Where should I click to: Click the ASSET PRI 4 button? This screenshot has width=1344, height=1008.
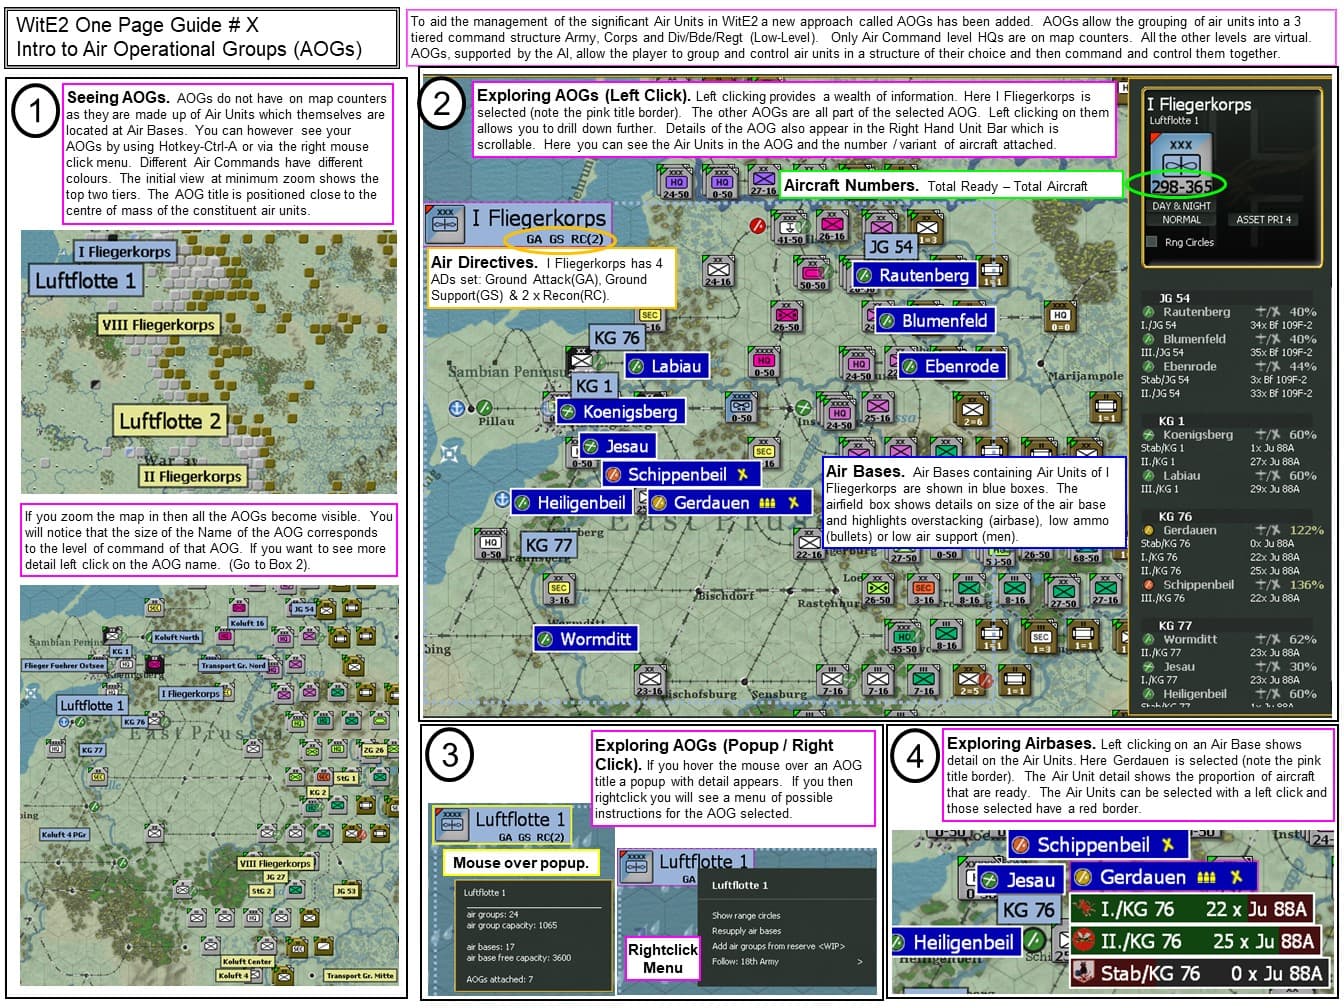1263,220
